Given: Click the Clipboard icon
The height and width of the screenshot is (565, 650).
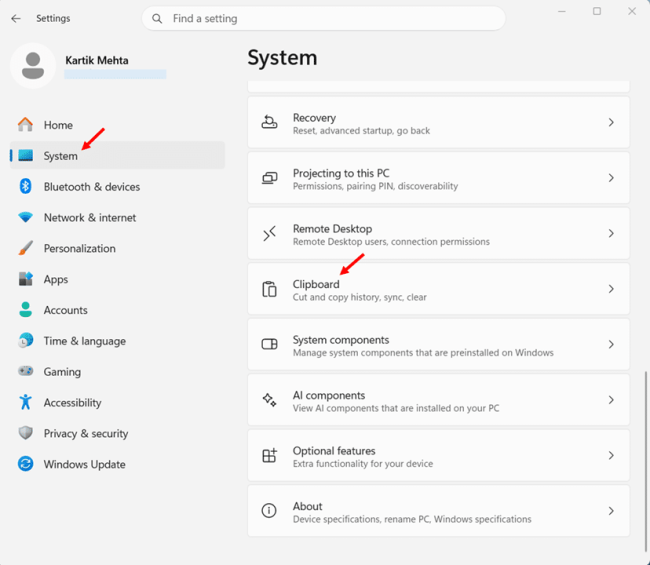Looking at the screenshot, I should (269, 289).
